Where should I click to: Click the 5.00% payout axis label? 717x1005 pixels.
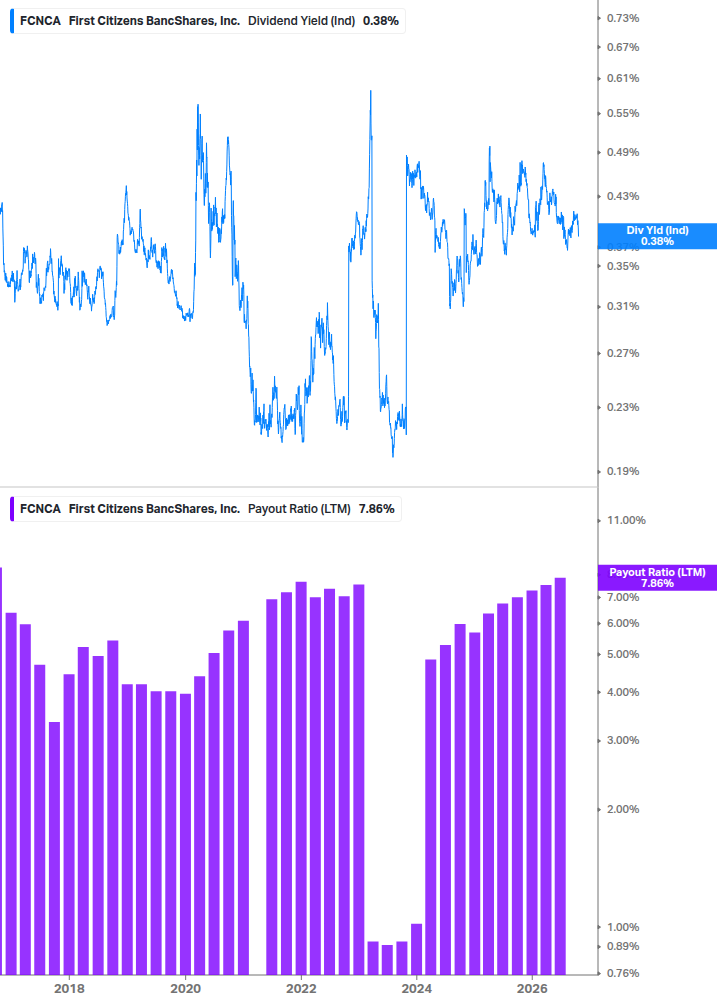[x=623, y=654]
